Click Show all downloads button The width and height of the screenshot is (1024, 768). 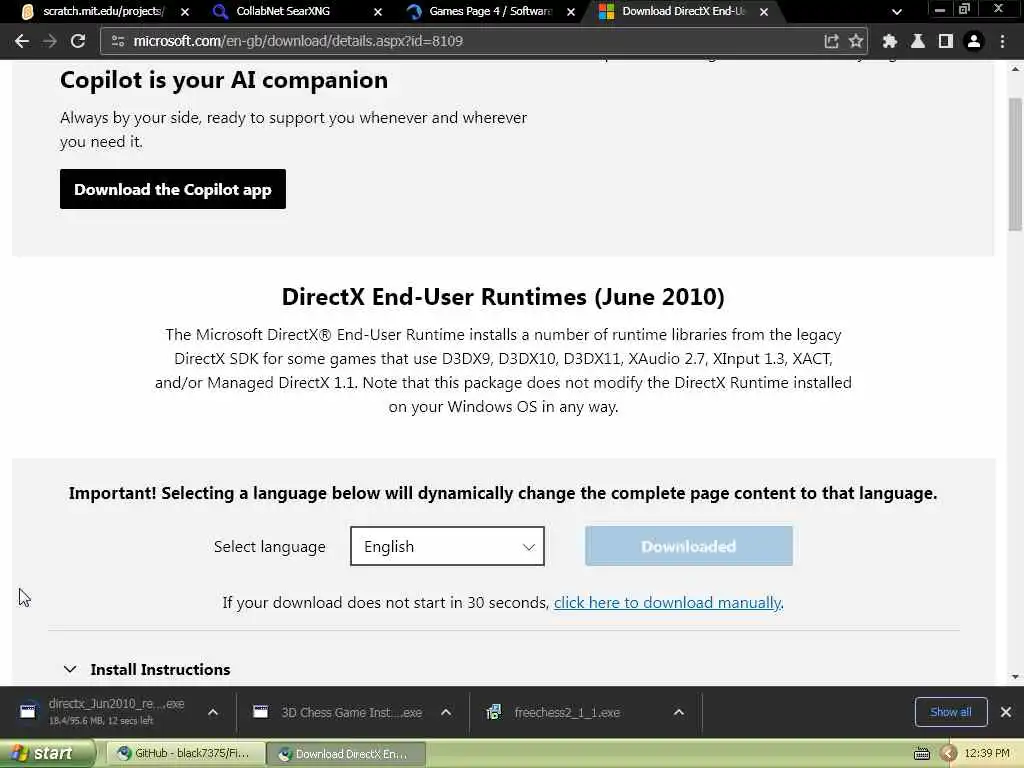coord(951,712)
